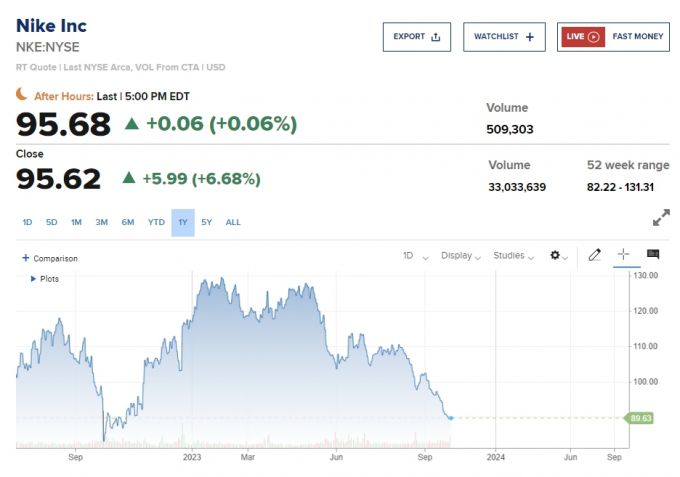Open the chart comment bubble icon

[x=653, y=255]
